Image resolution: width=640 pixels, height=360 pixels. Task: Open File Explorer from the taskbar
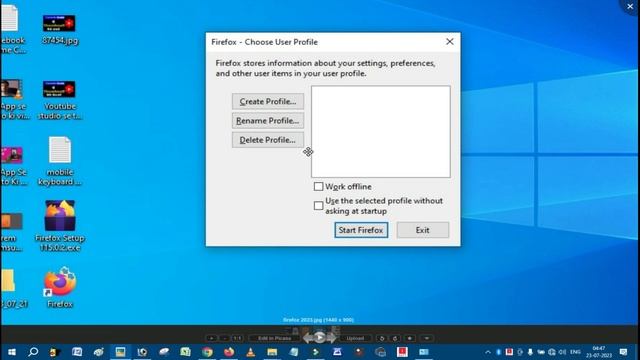[272, 352]
